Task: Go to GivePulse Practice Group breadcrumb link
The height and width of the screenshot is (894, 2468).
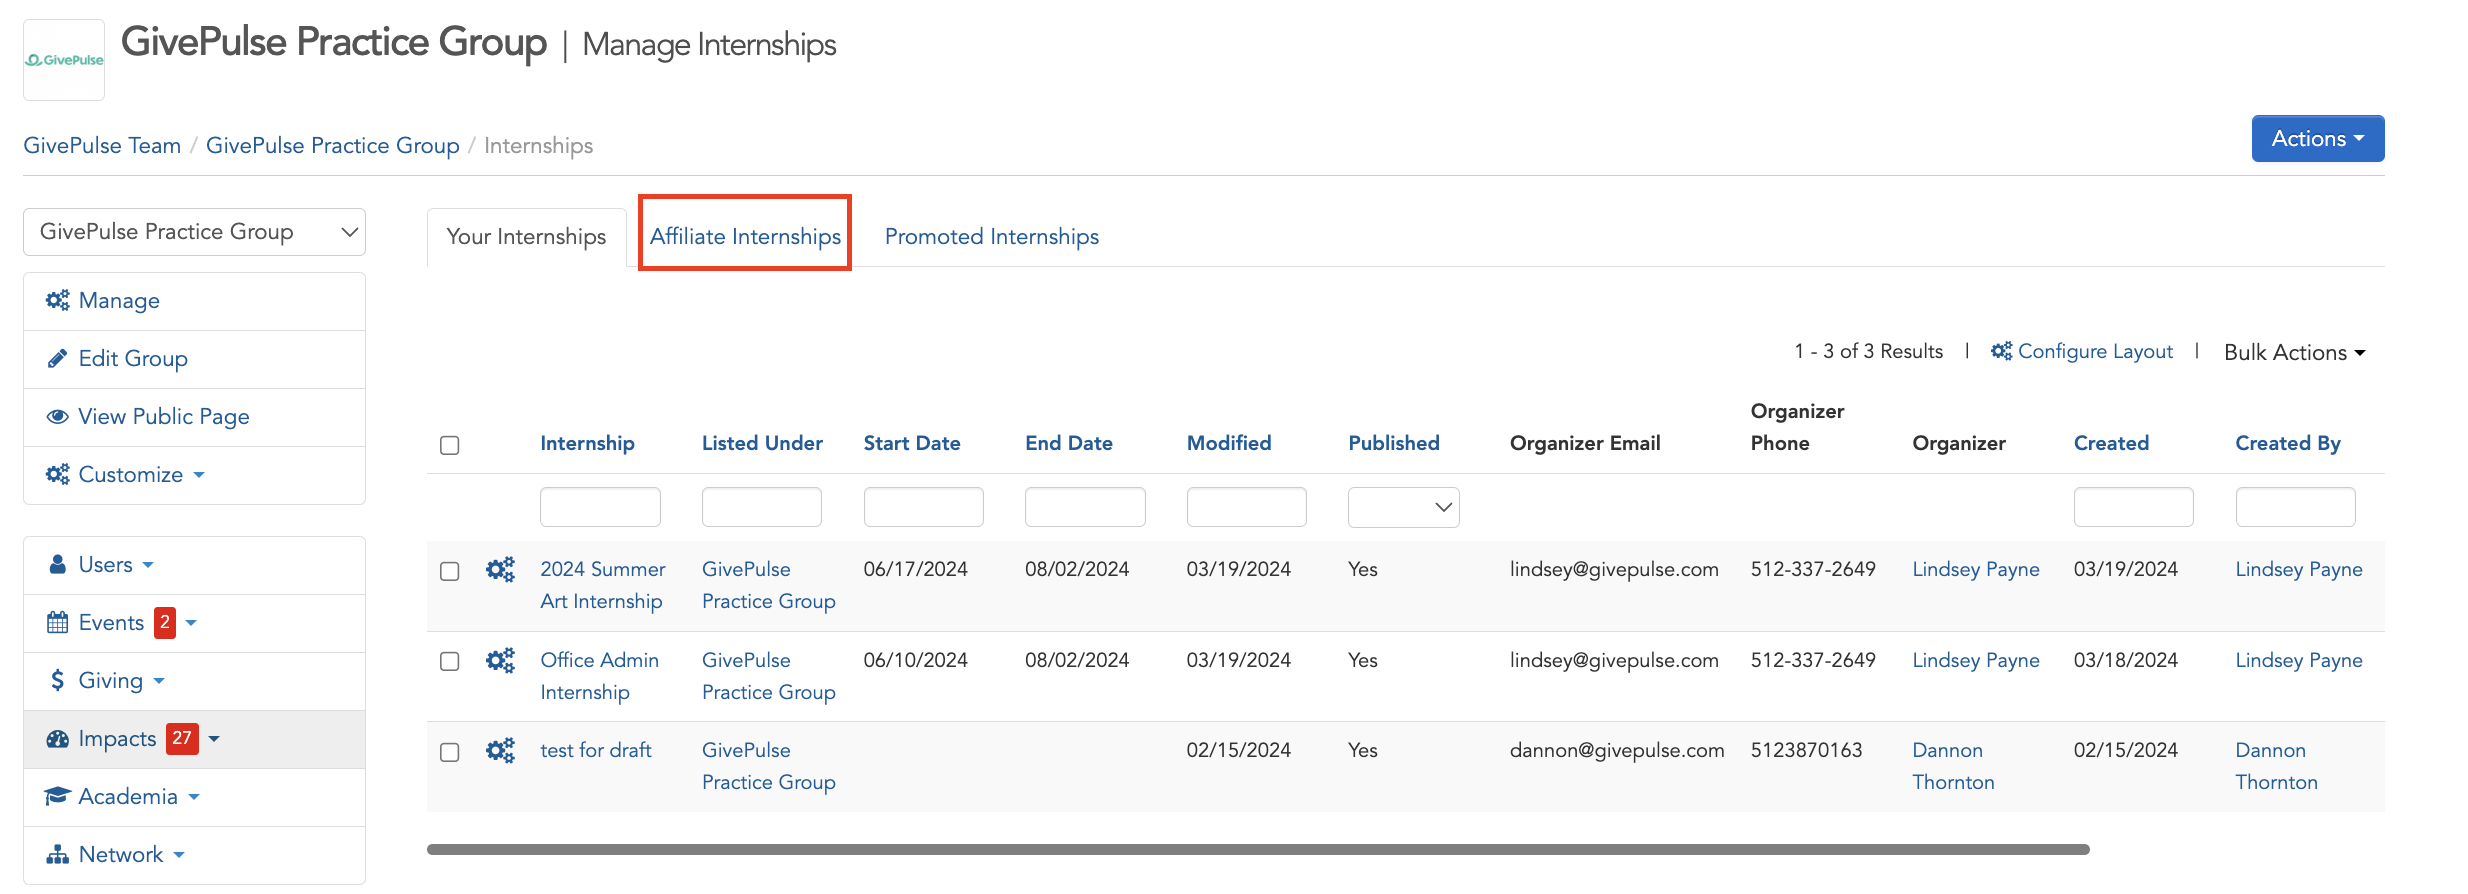Action: tap(333, 145)
